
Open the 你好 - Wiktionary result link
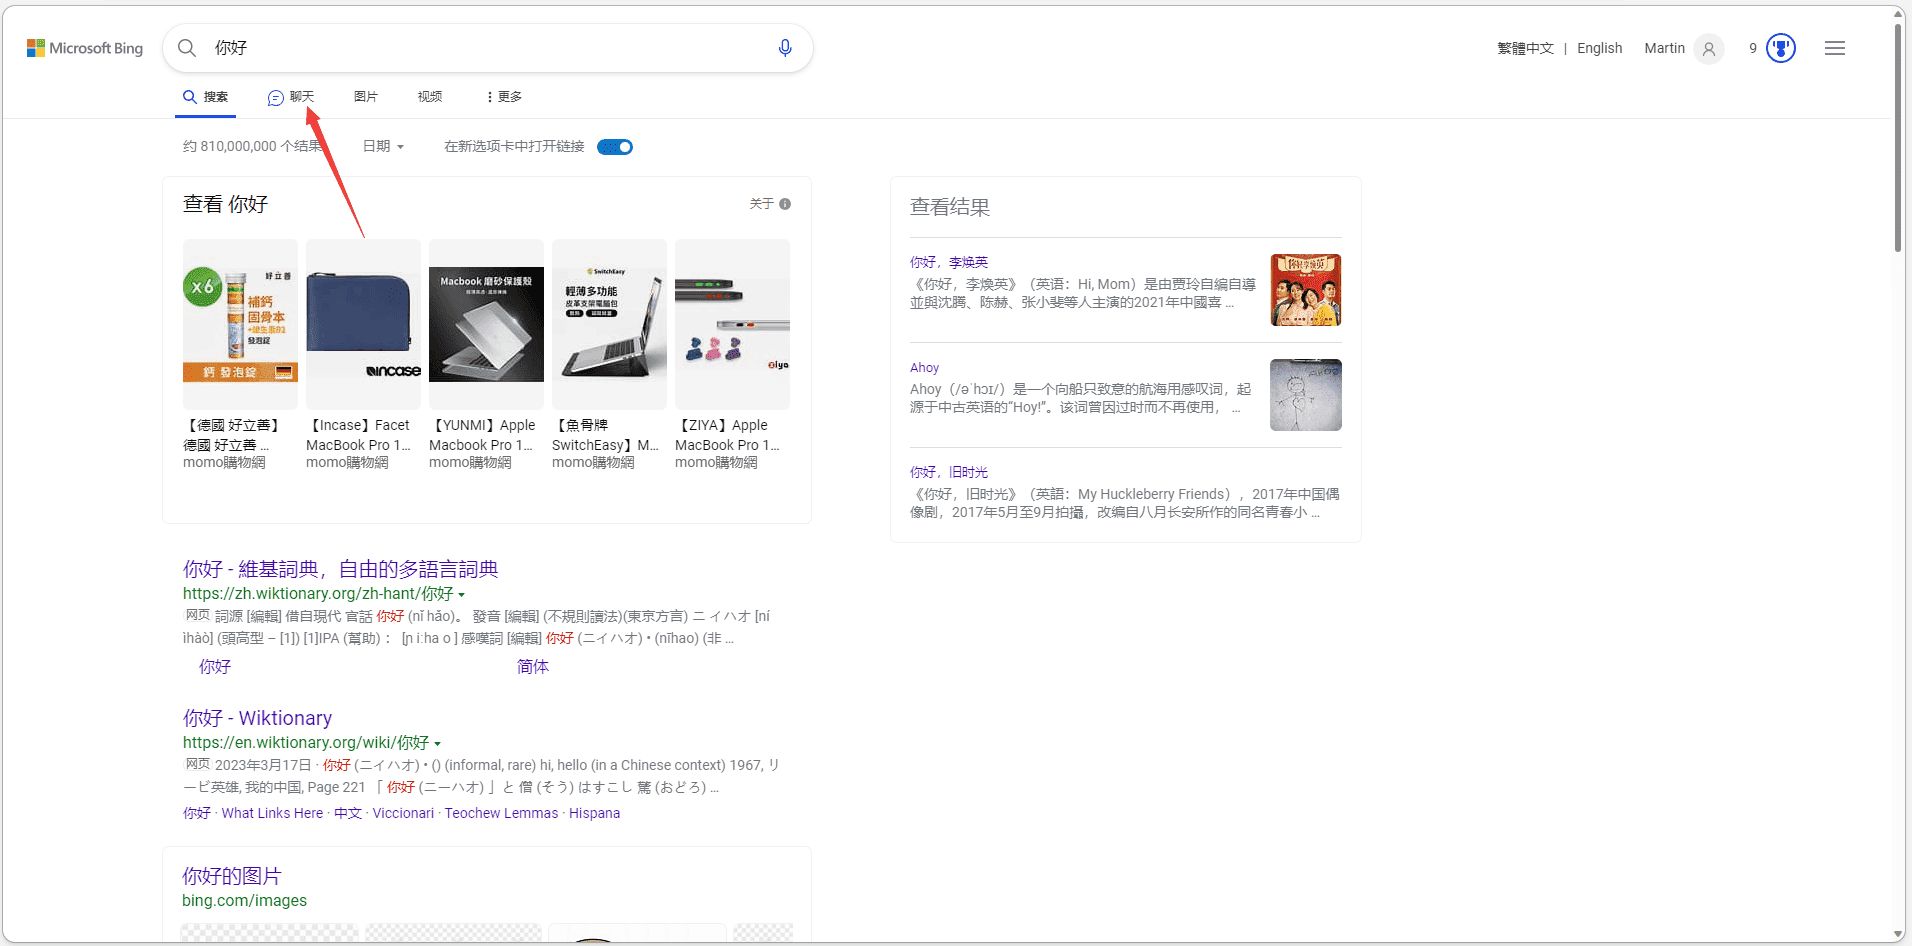[x=257, y=718]
